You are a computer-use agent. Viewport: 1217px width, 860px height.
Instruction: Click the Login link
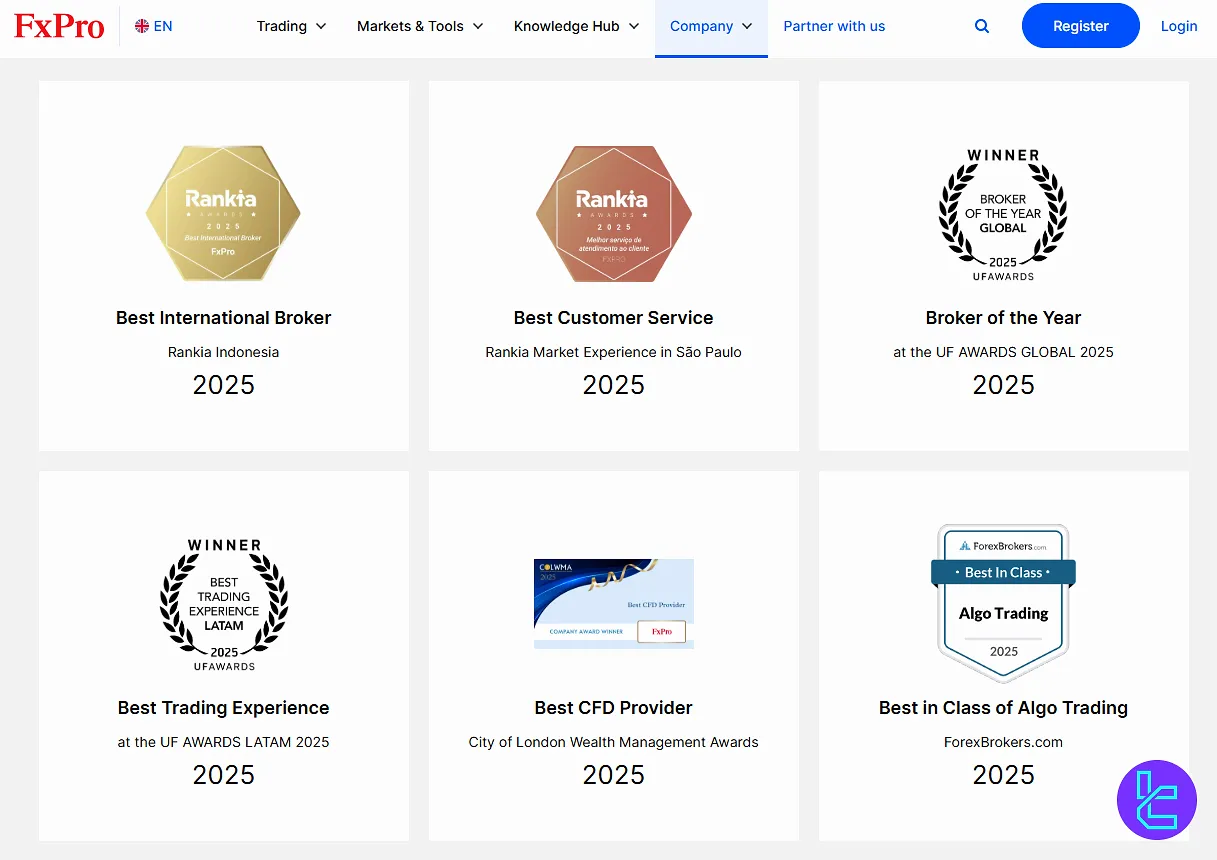point(1179,26)
